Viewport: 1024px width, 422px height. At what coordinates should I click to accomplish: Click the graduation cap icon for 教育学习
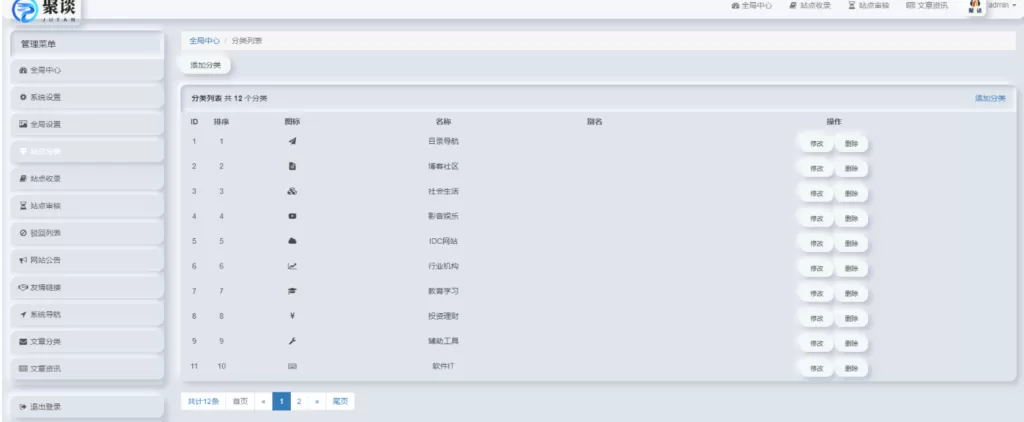[x=292, y=291]
